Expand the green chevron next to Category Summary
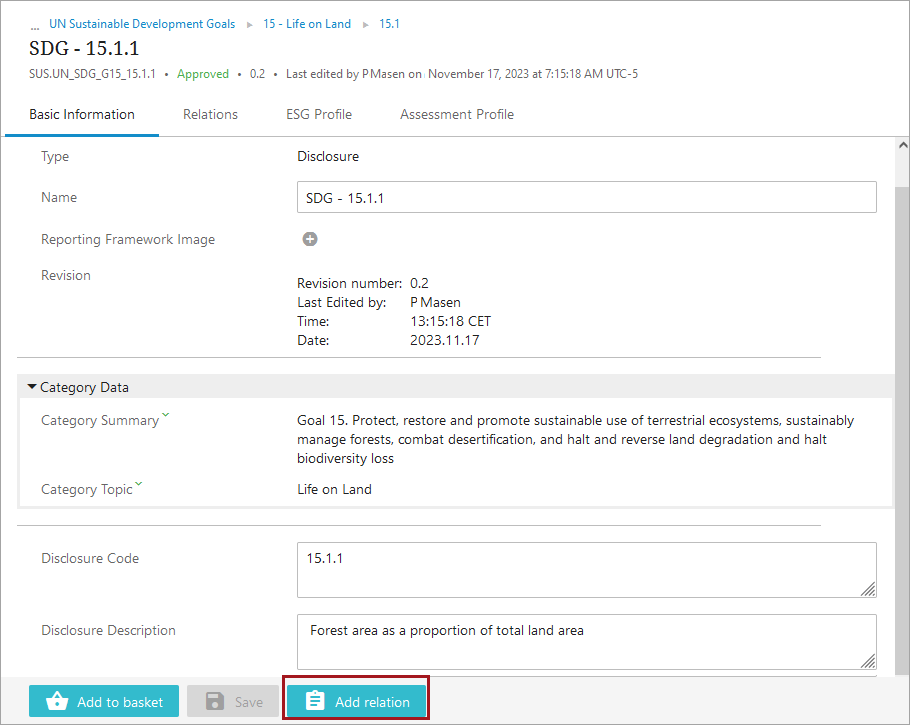This screenshot has width=910, height=725. point(166,416)
